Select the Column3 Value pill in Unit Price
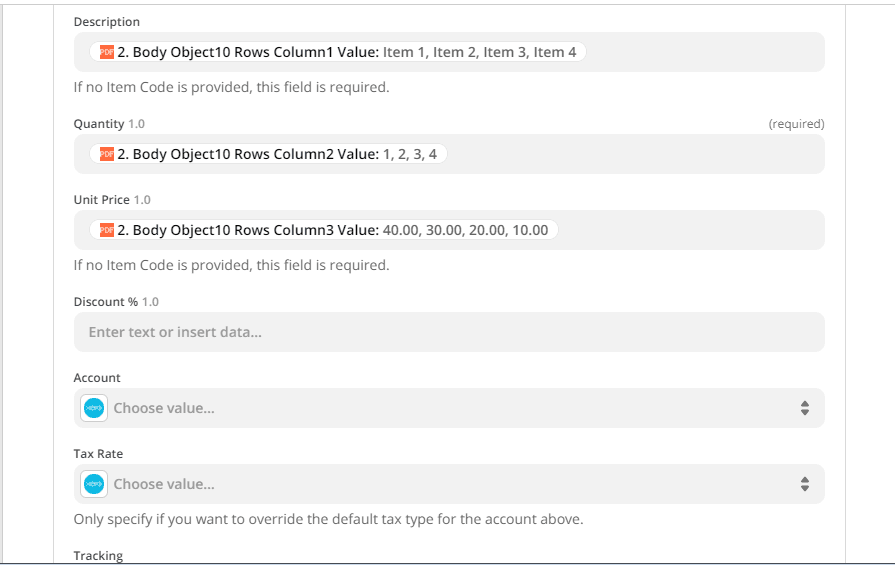Viewport: 895px width, 565px height. point(326,230)
